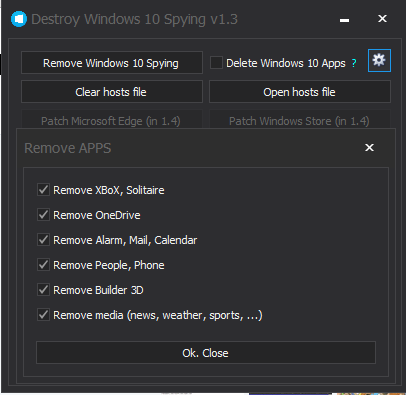Uncheck Remove OneDrive
Screen dimensions: 406x395
[43, 215]
